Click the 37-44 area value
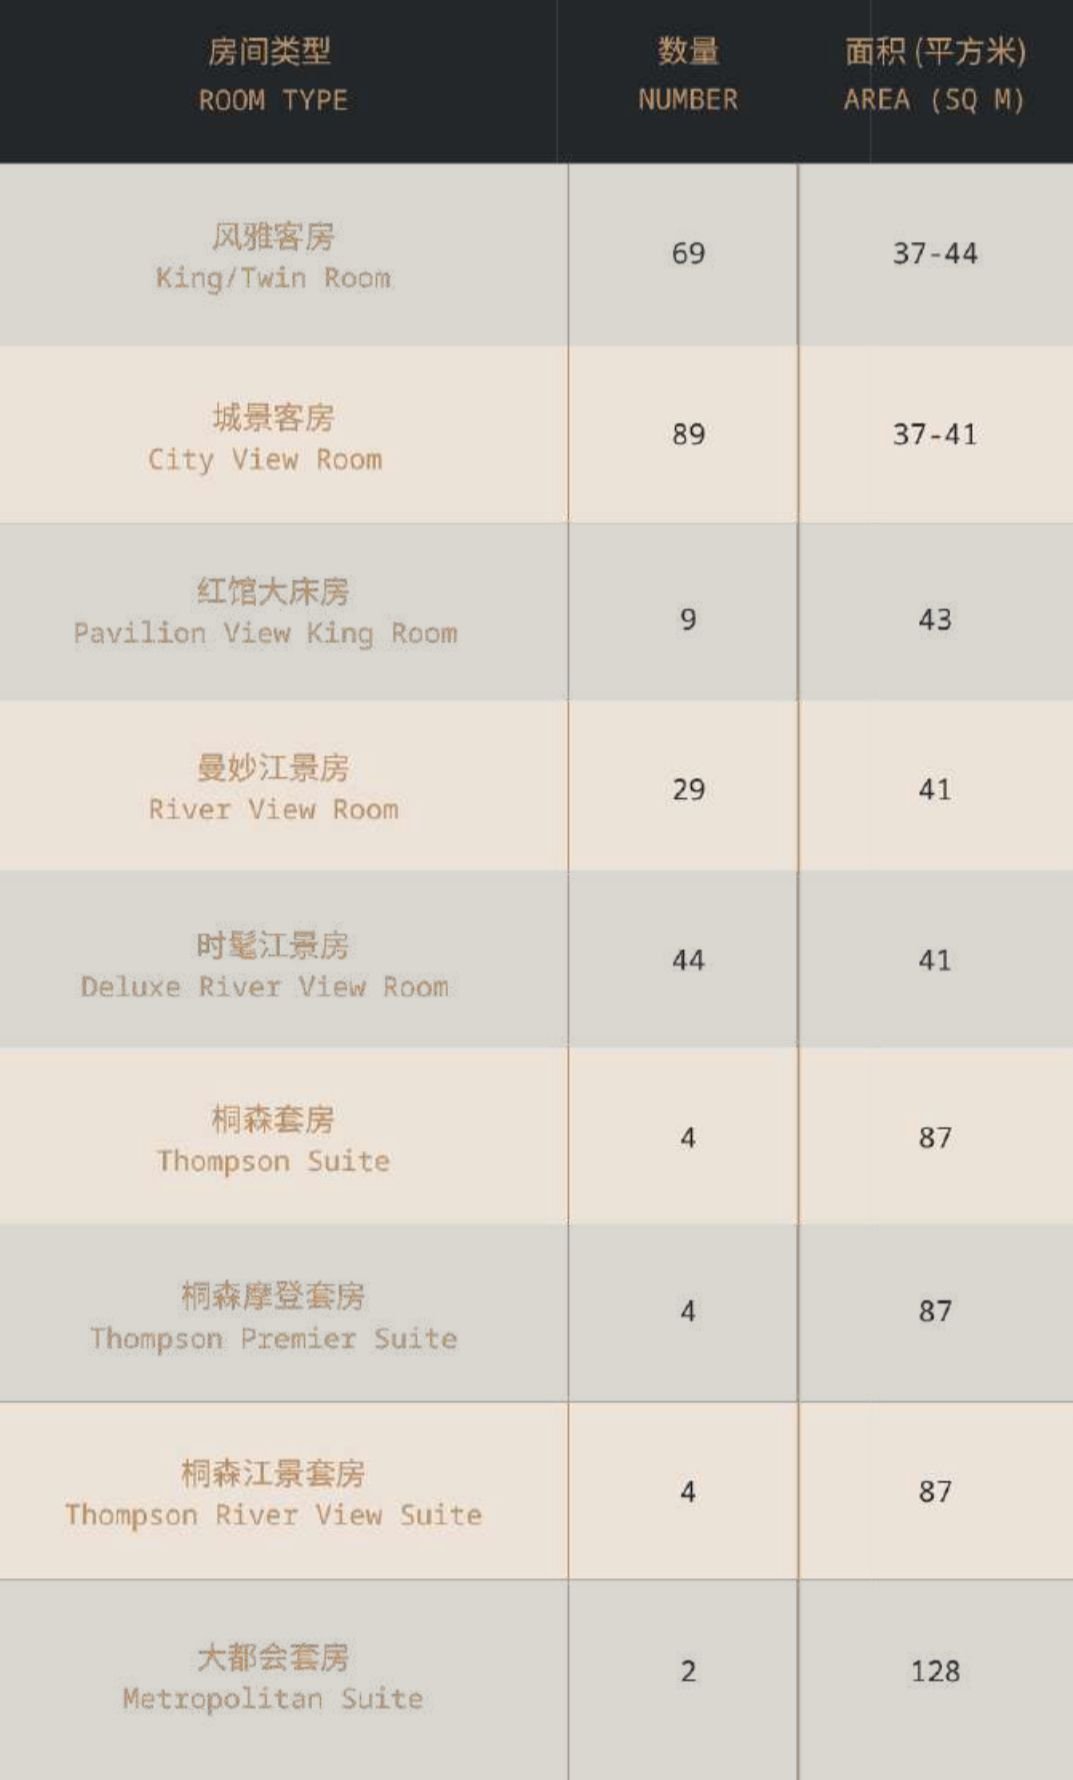This screenshot has width=1073, height=1780. coord(935,254)
